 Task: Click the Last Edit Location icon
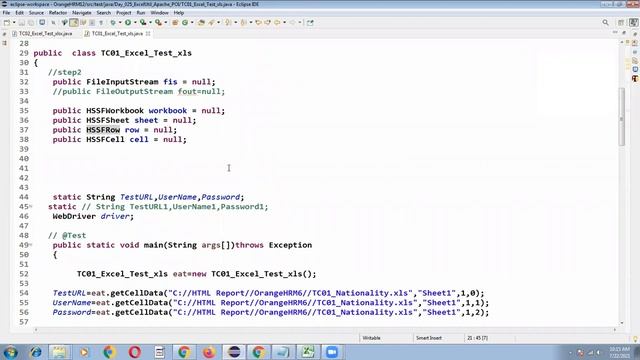pos(258,23)
